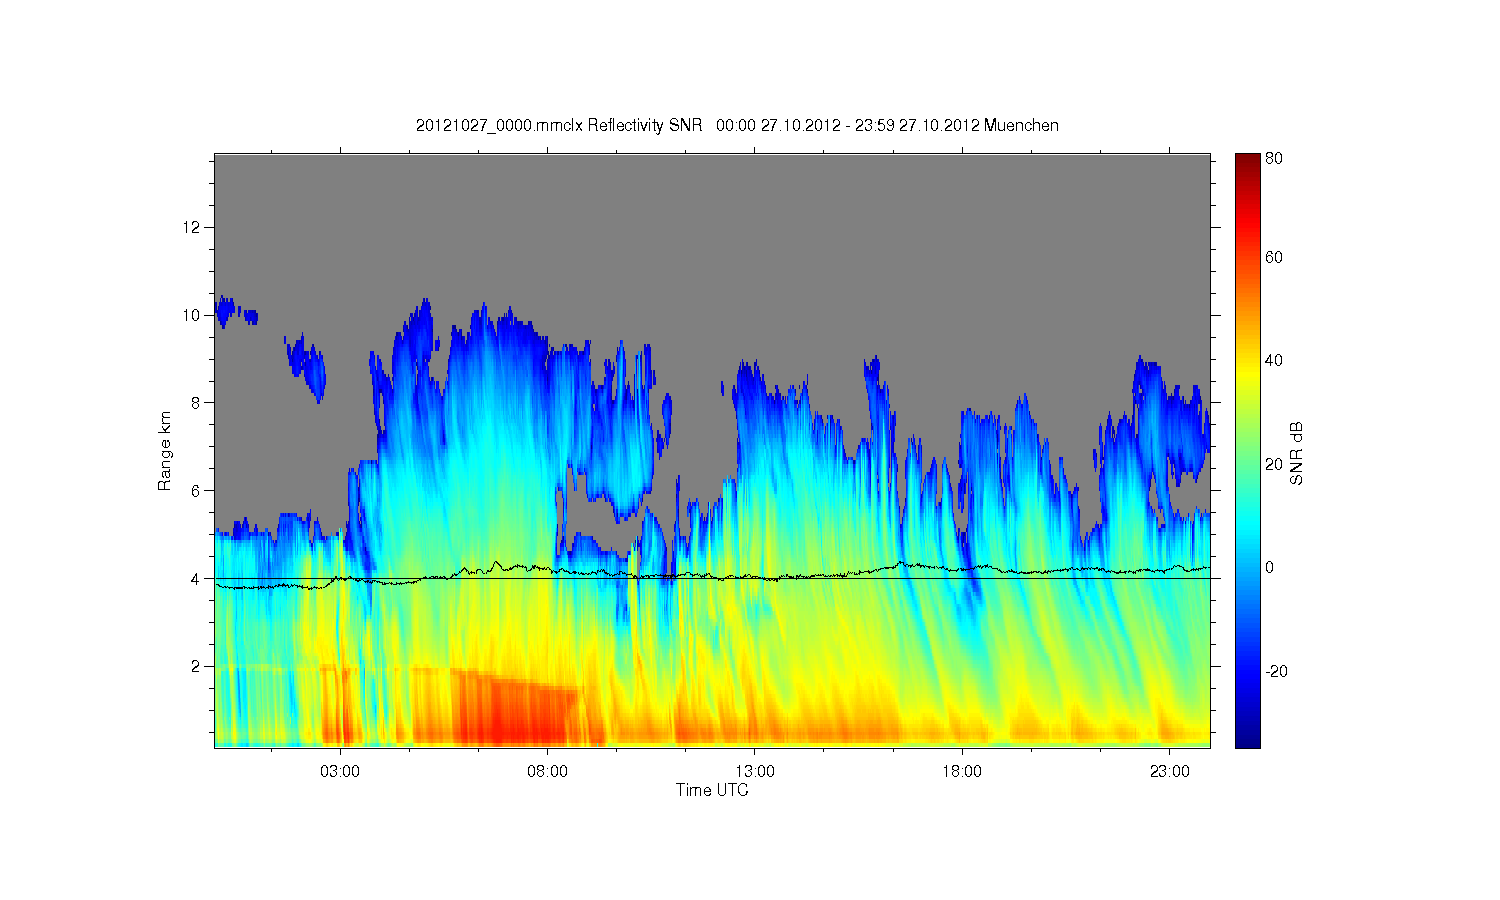Click the dark red top of colorbar
The height and width of the screenshot is (900, 1500).
point(1247,163)
